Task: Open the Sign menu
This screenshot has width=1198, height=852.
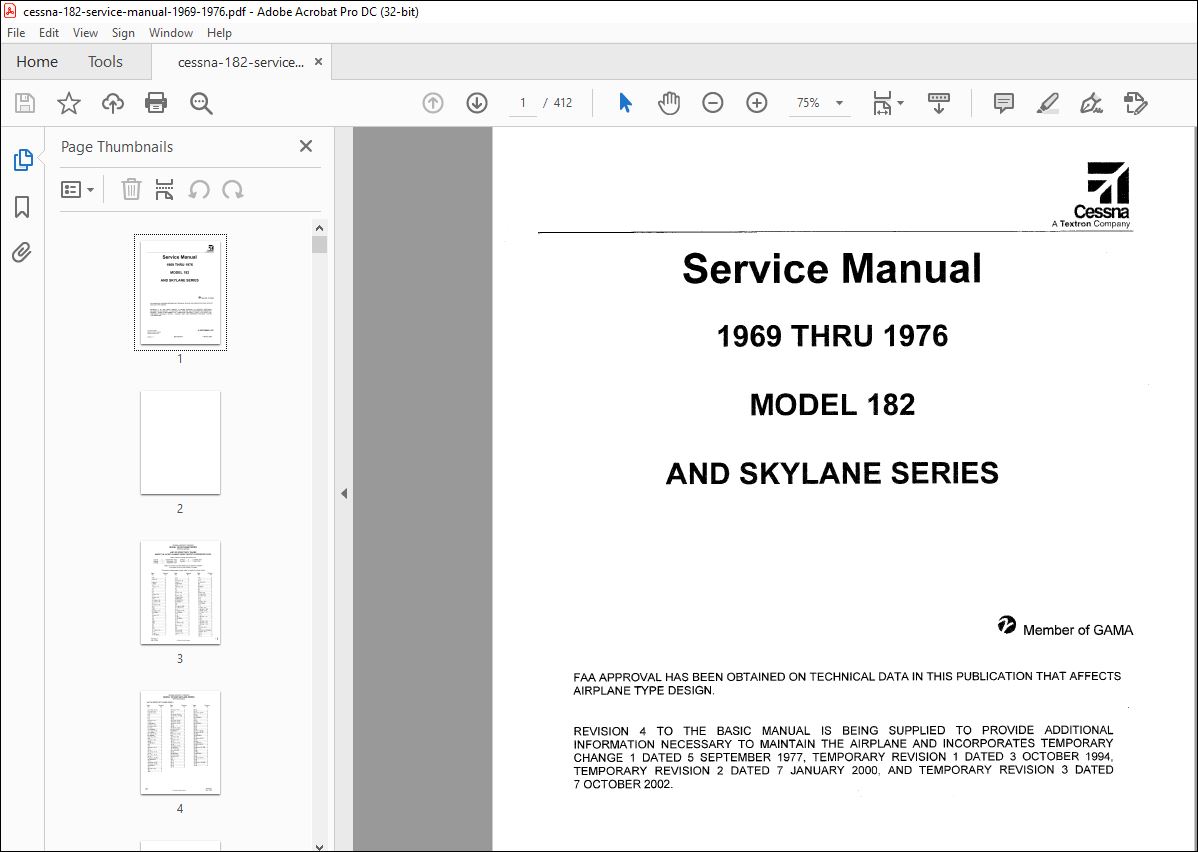Action: click(123, 33)
